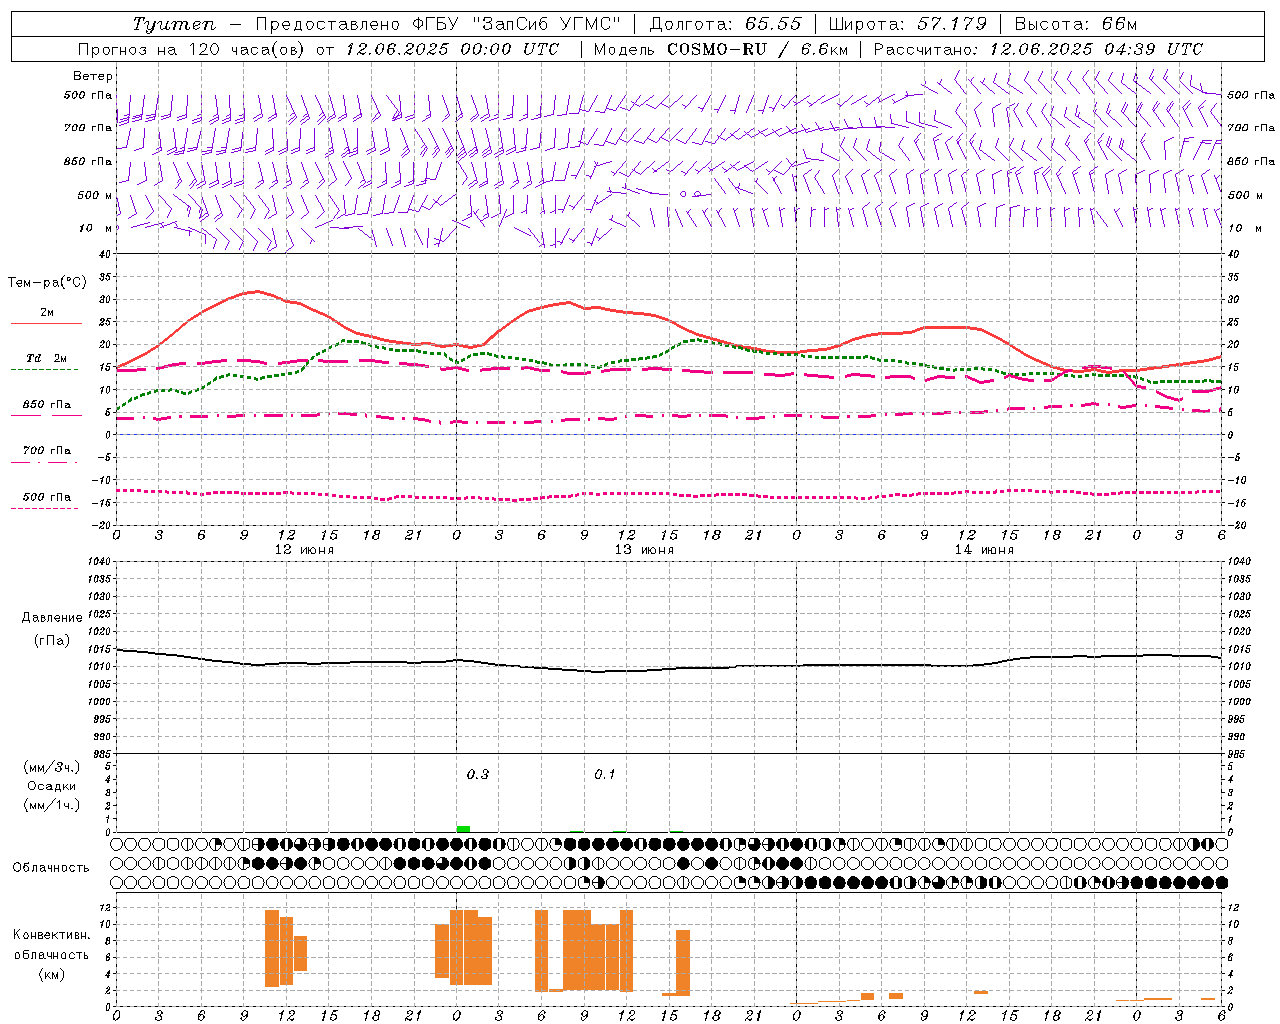Click the Высота: 66м value
Image resolution: width=1280 pixels, height=1024 pixels.
coord(1076,24)
